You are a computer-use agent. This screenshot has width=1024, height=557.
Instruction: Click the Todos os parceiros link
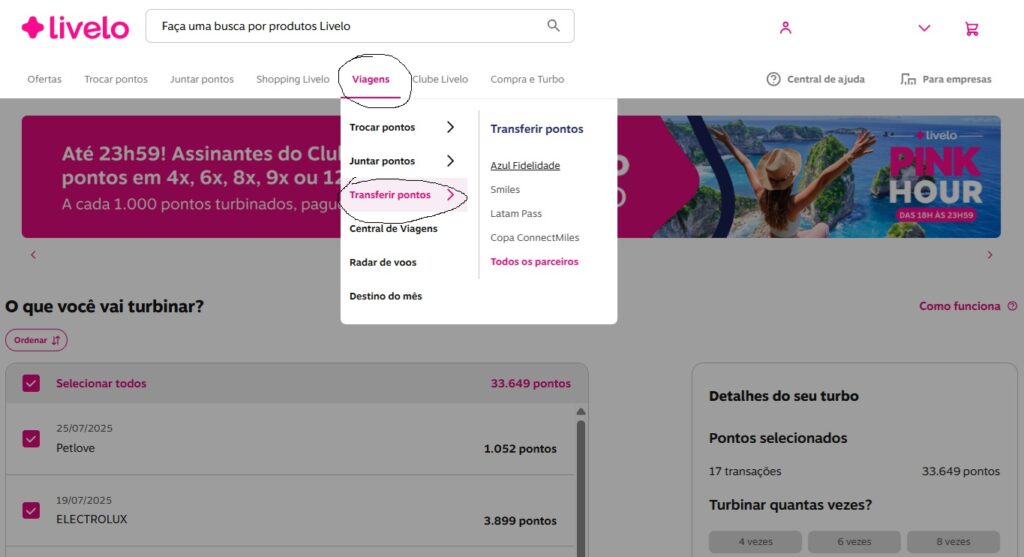(534, 262)
